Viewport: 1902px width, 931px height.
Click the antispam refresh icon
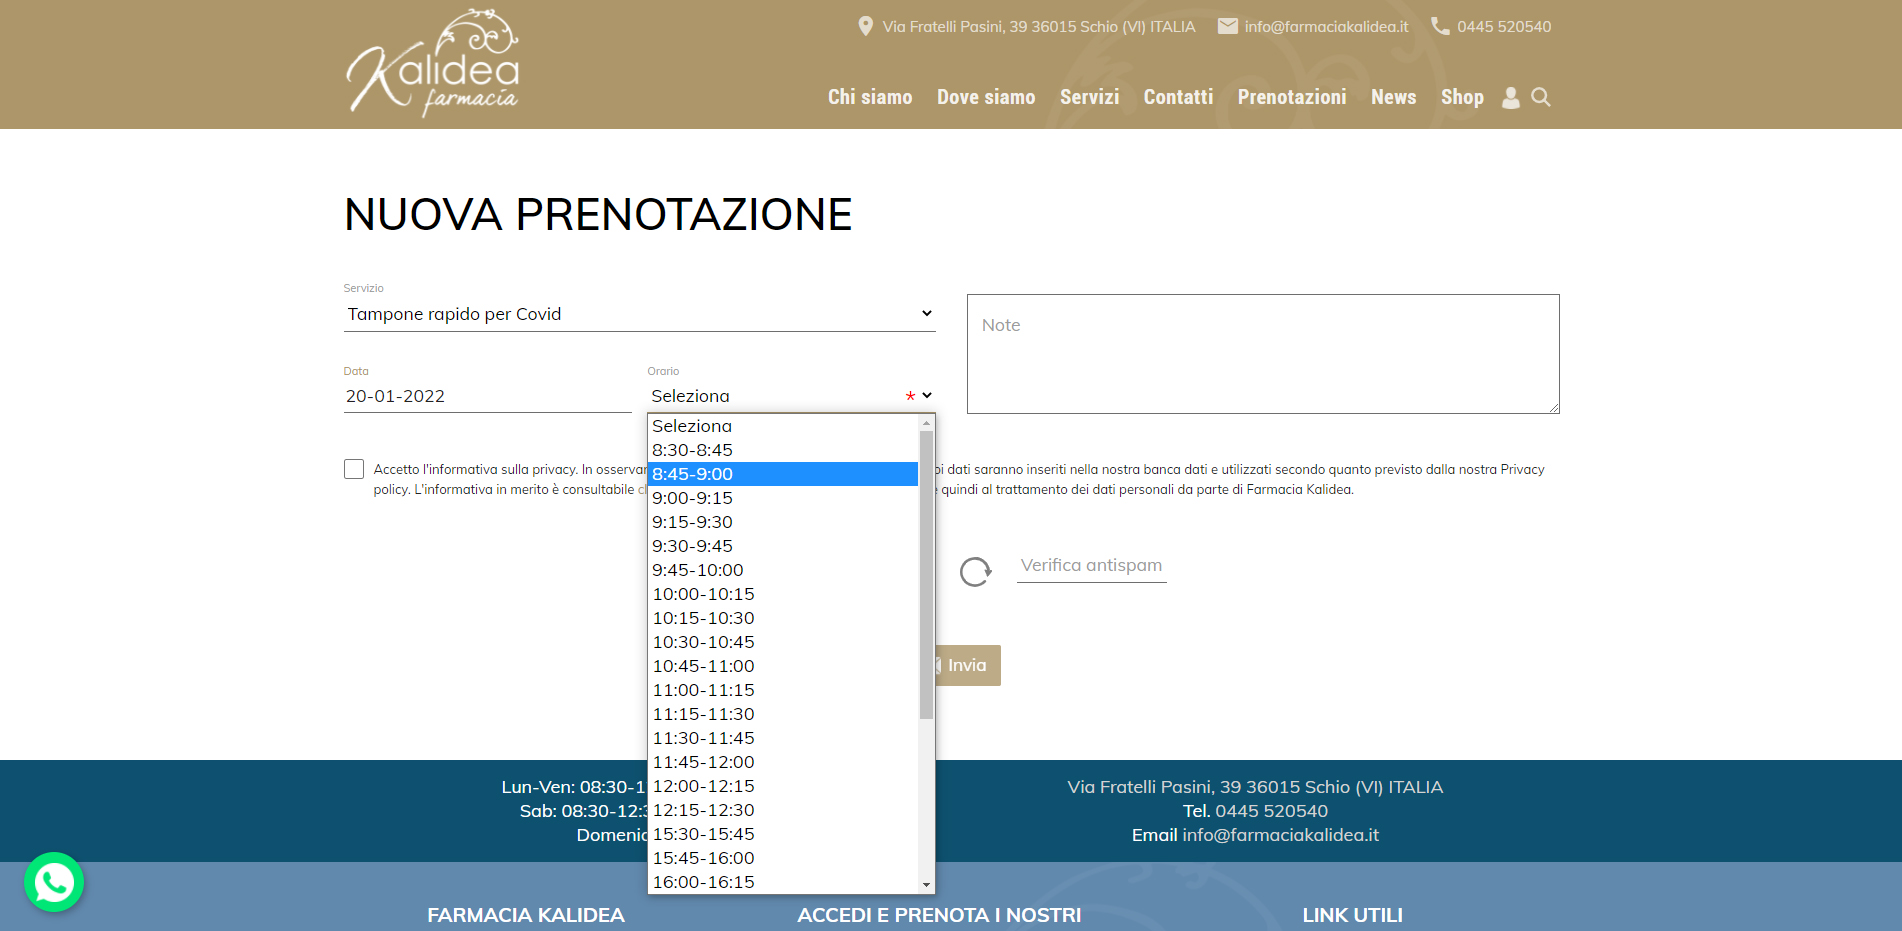[975, 572]
